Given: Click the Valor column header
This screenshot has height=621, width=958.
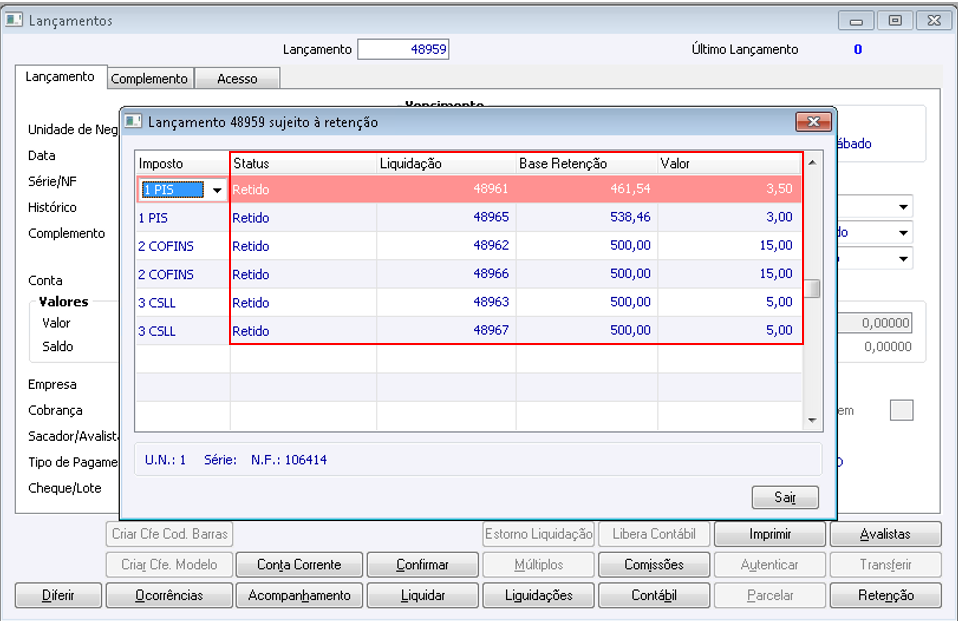Looking at the screenshot, I should pos(730,163).
